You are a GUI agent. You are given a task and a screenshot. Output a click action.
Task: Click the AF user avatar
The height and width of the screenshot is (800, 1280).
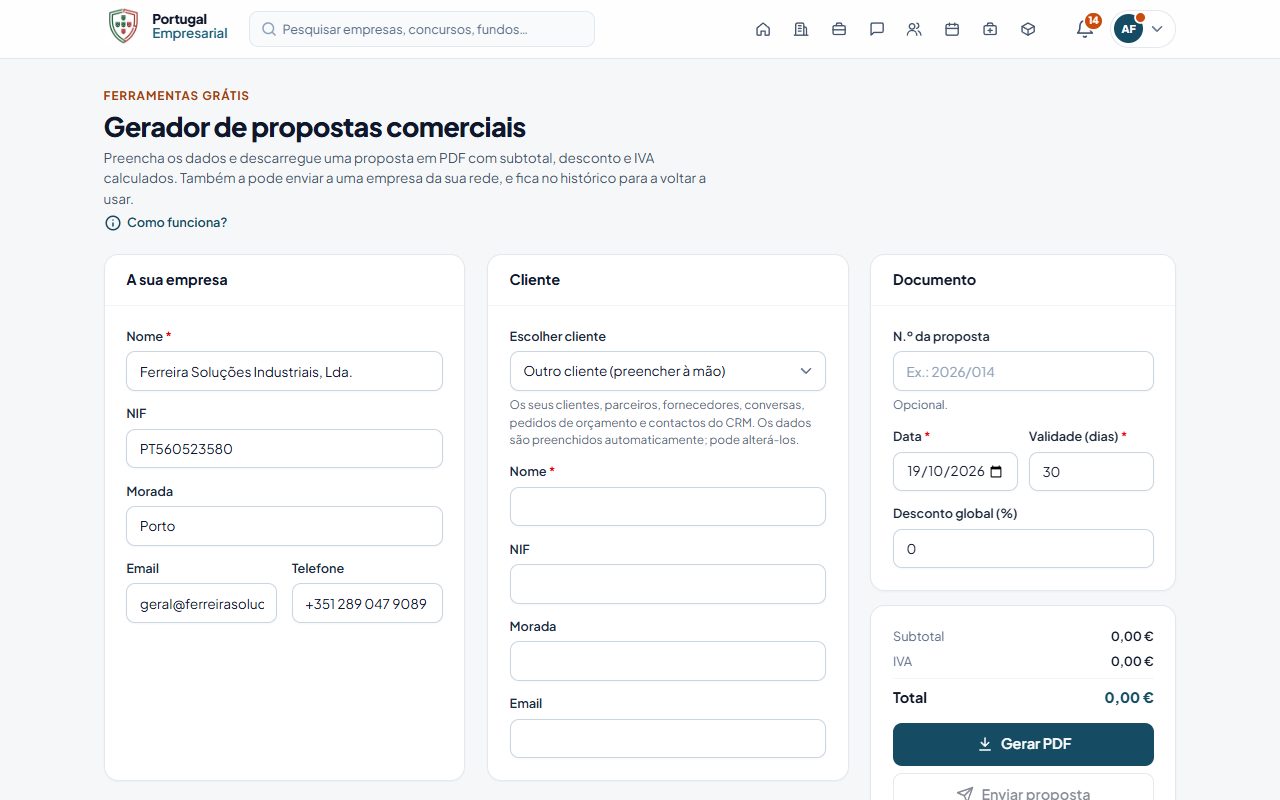click(1129, 29)
